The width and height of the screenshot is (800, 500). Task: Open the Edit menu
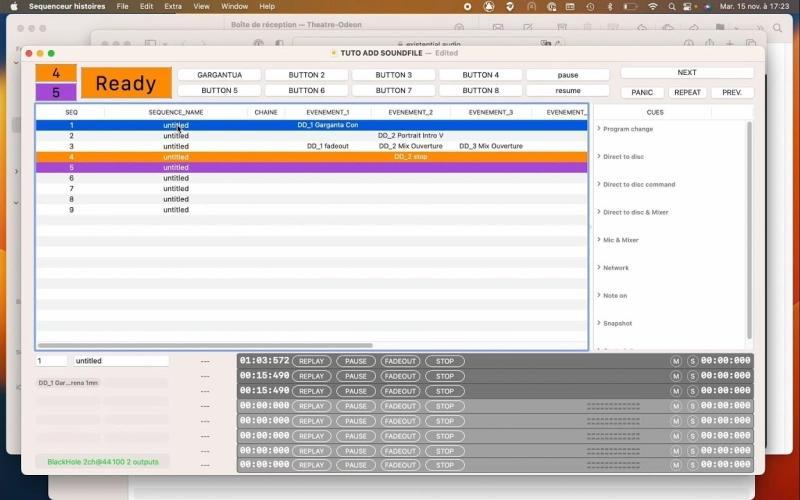(146, 7)
